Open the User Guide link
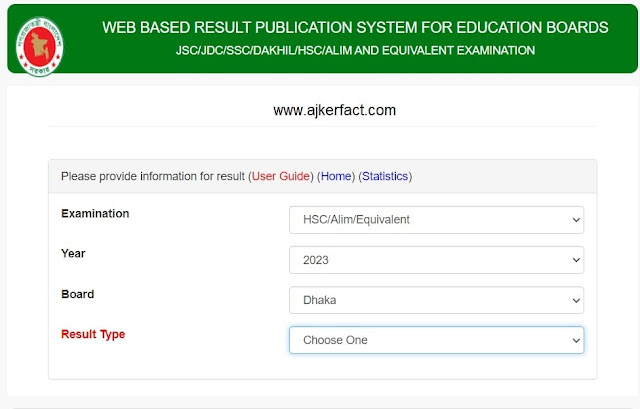640x409 pixels. click(x=281, y=176)
